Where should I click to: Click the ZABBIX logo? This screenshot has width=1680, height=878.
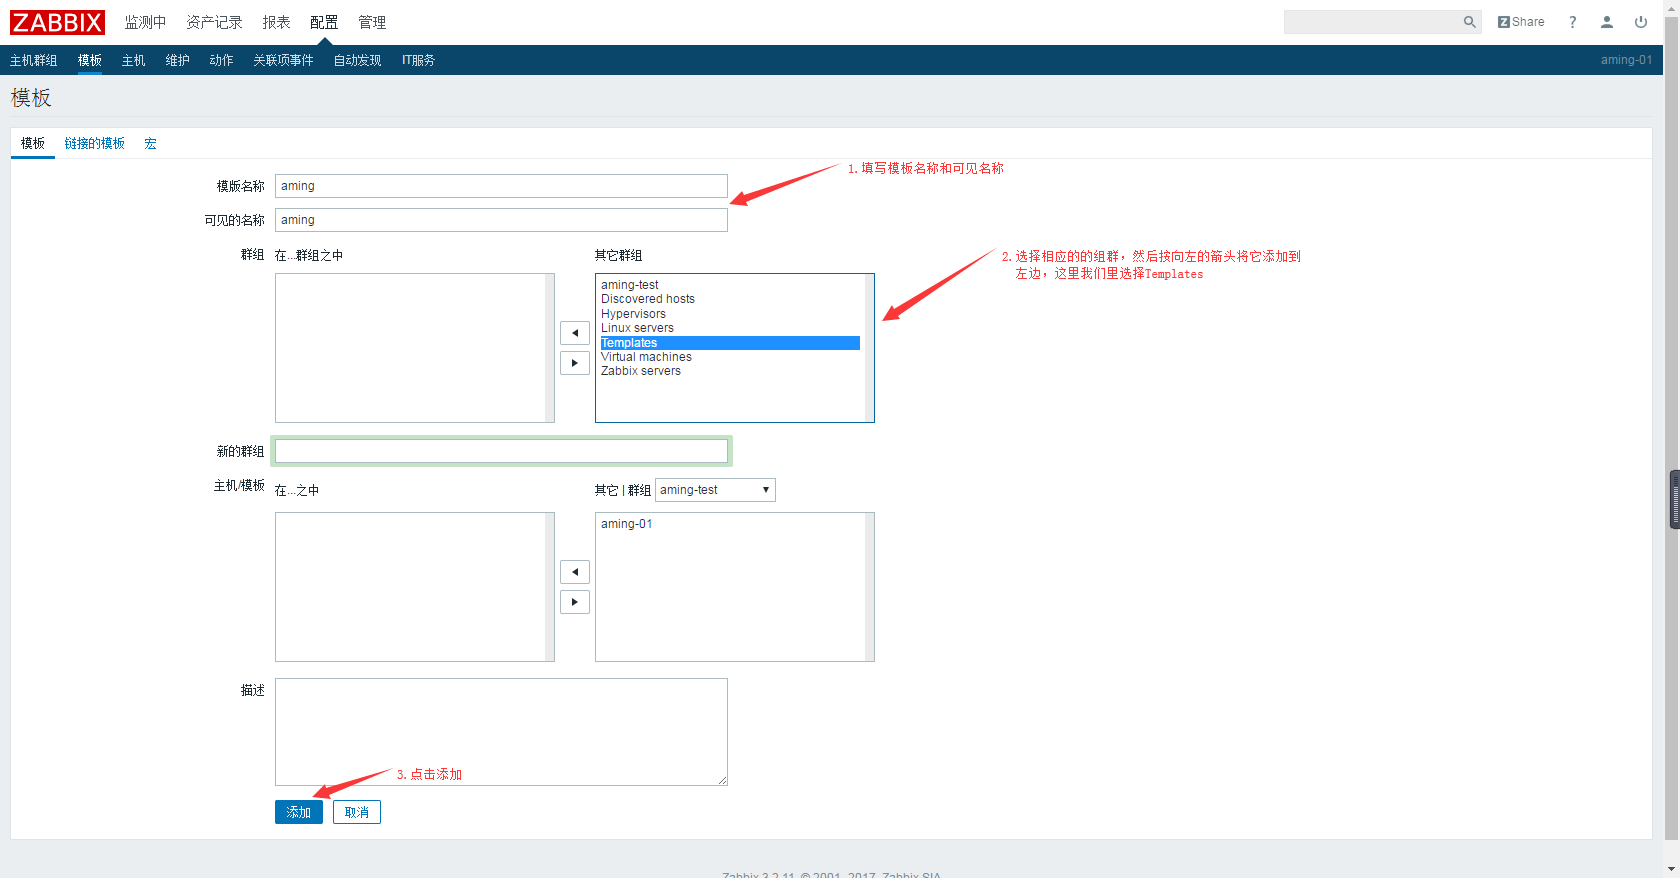(x=57, y=22)
